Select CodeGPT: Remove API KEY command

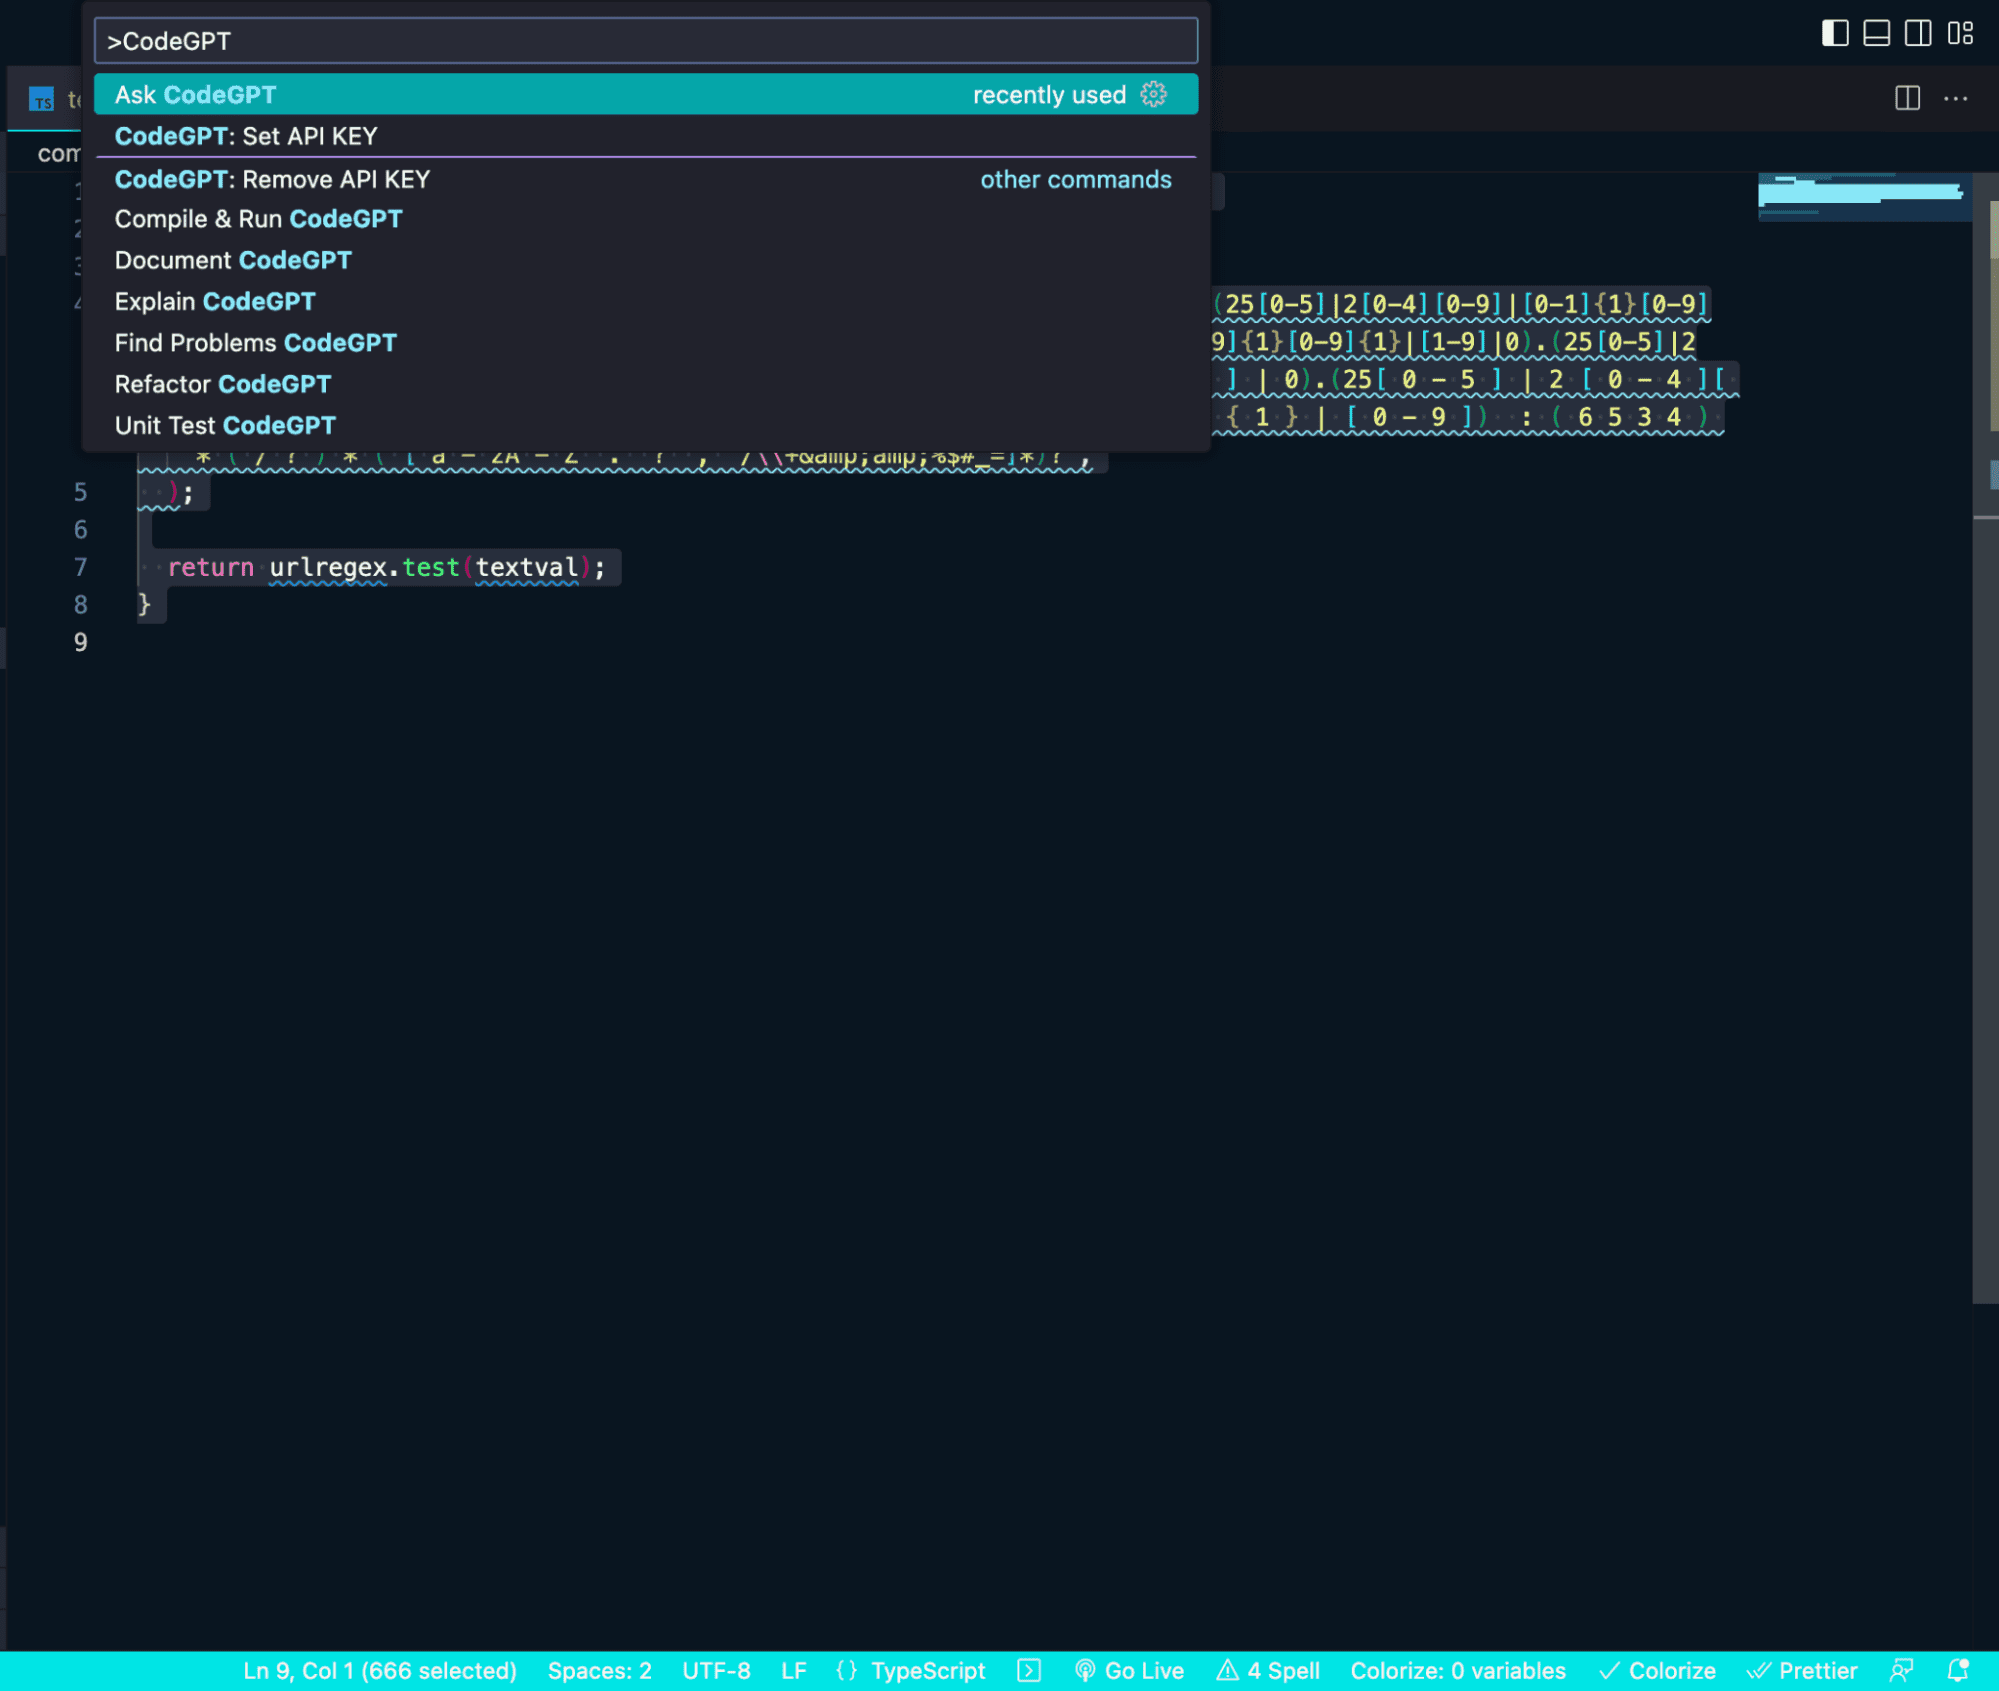(x=645, y=180)
